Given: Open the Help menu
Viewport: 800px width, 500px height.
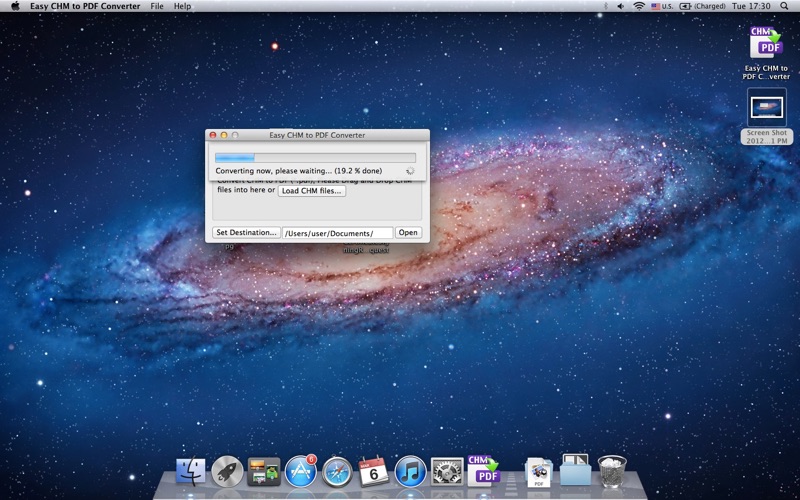Looking at the screenshot, I should 182,6.
